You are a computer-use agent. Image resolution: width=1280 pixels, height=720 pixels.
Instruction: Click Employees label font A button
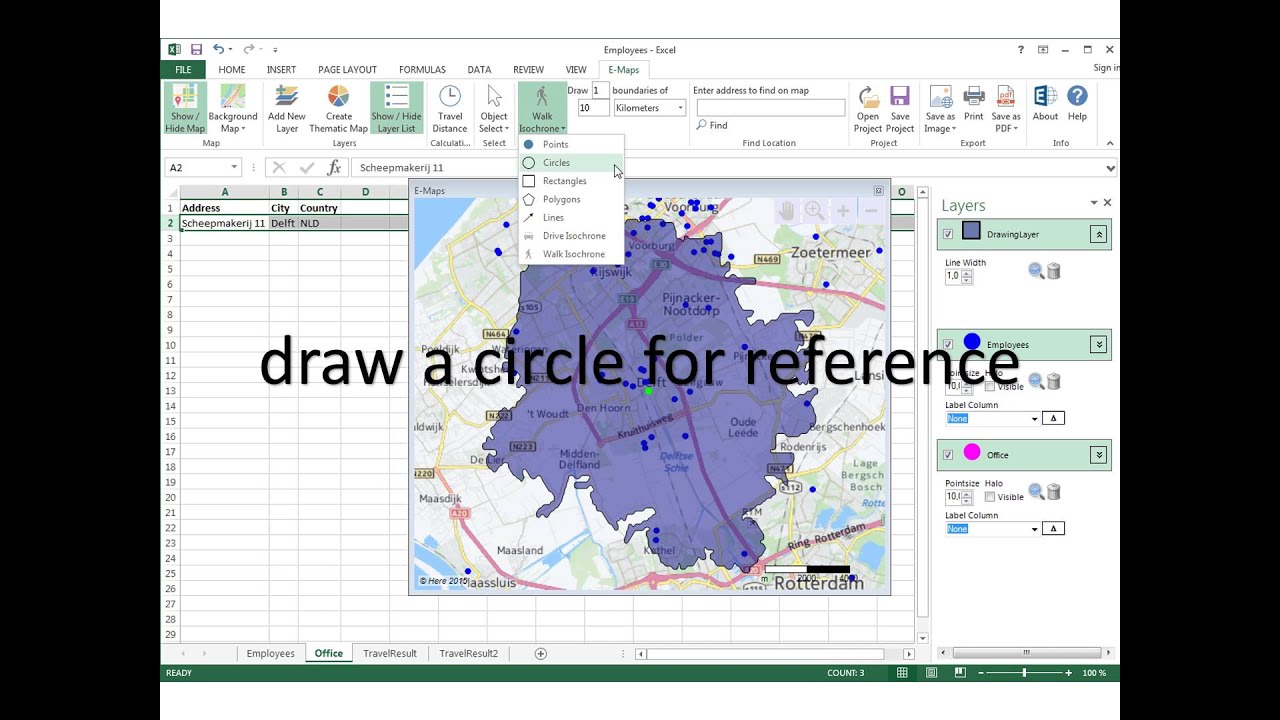1053,418
